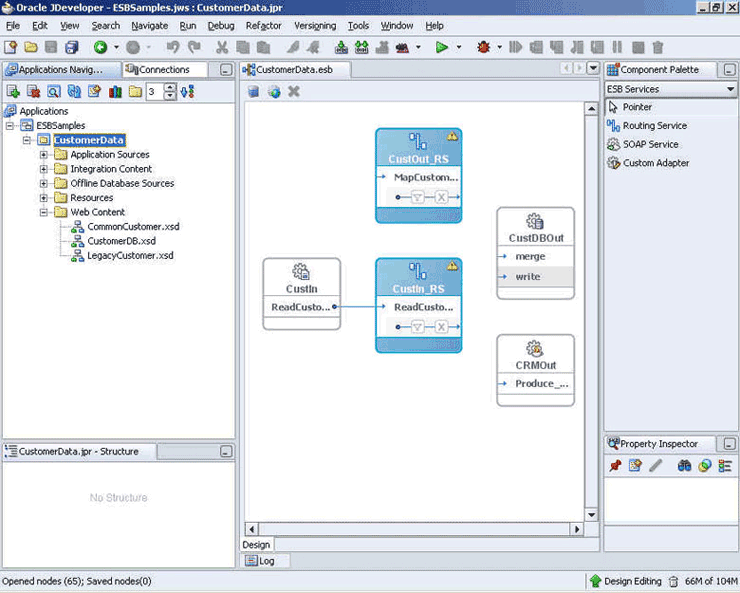Viewport: 740px width, 593px height.
Task: Open the Debug button dropdown arrow
Action: [499, 47]
